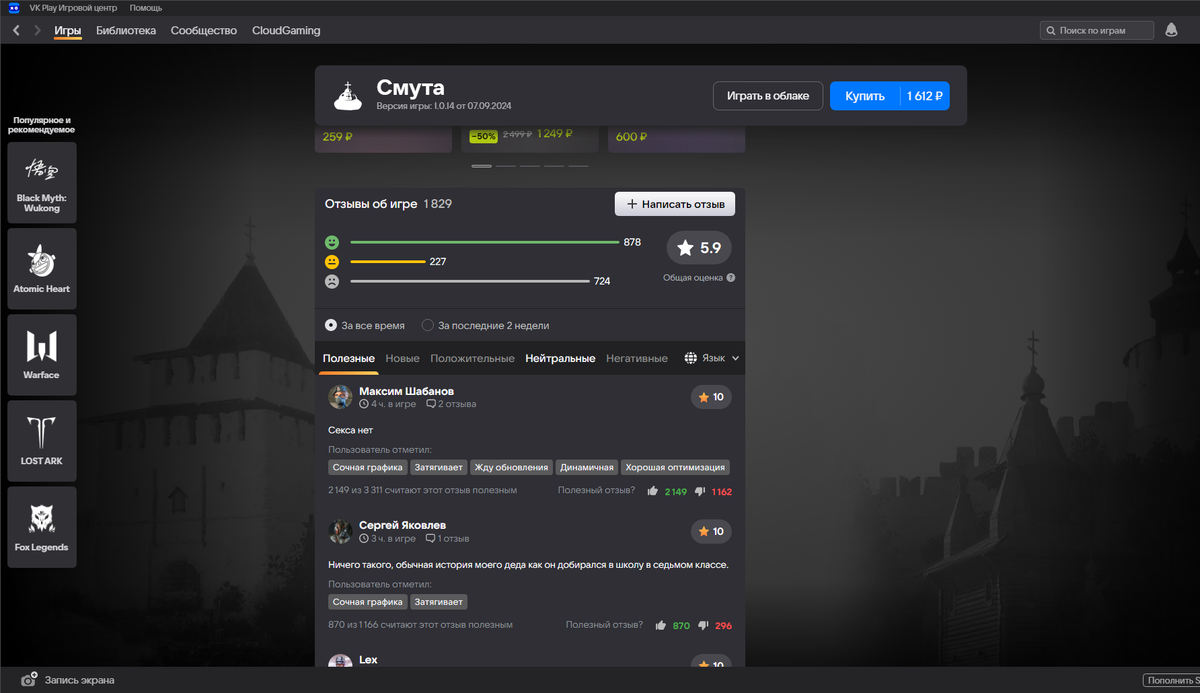The image size is (1200, 693).
Task: Click the green positive smiley icon
Action: [x=332, y=243]
